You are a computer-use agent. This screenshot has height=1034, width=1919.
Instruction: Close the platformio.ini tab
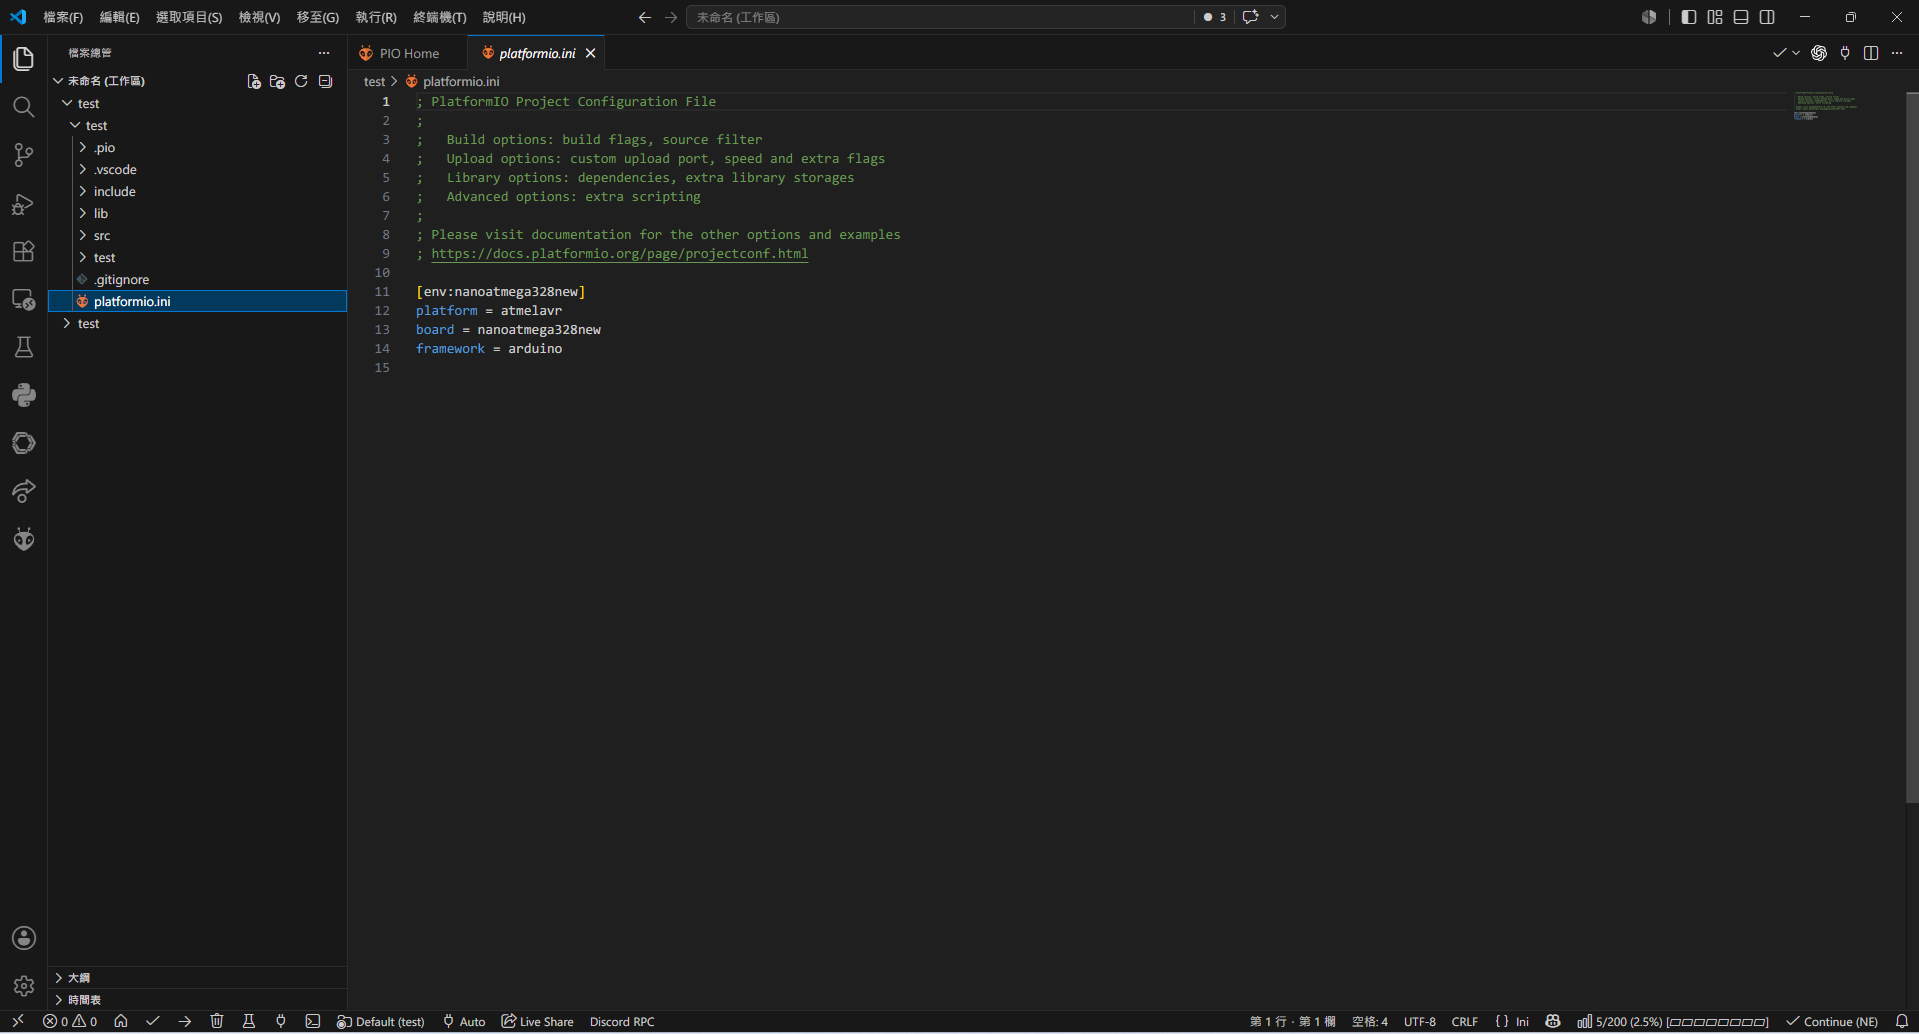coord(591,53)
